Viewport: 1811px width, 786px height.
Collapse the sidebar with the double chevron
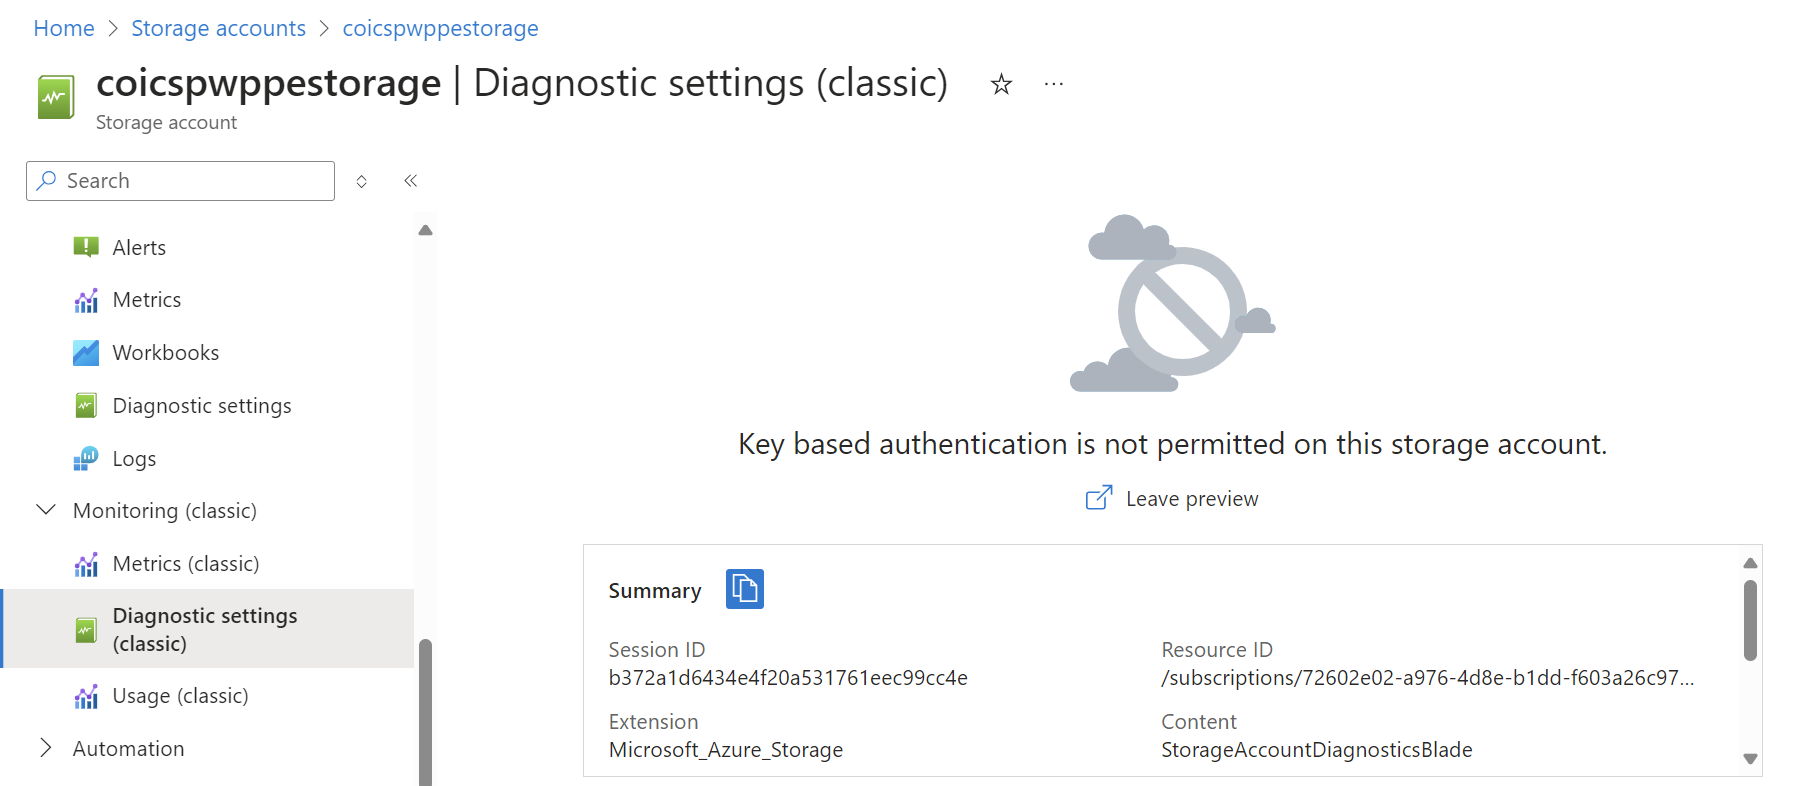pos(409,181)
